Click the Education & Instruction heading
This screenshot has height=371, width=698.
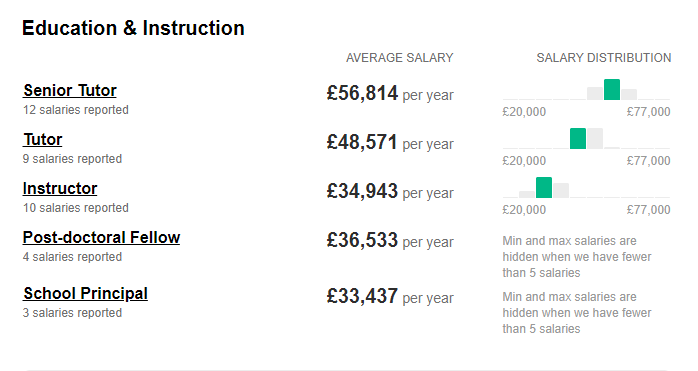point(134,28)
